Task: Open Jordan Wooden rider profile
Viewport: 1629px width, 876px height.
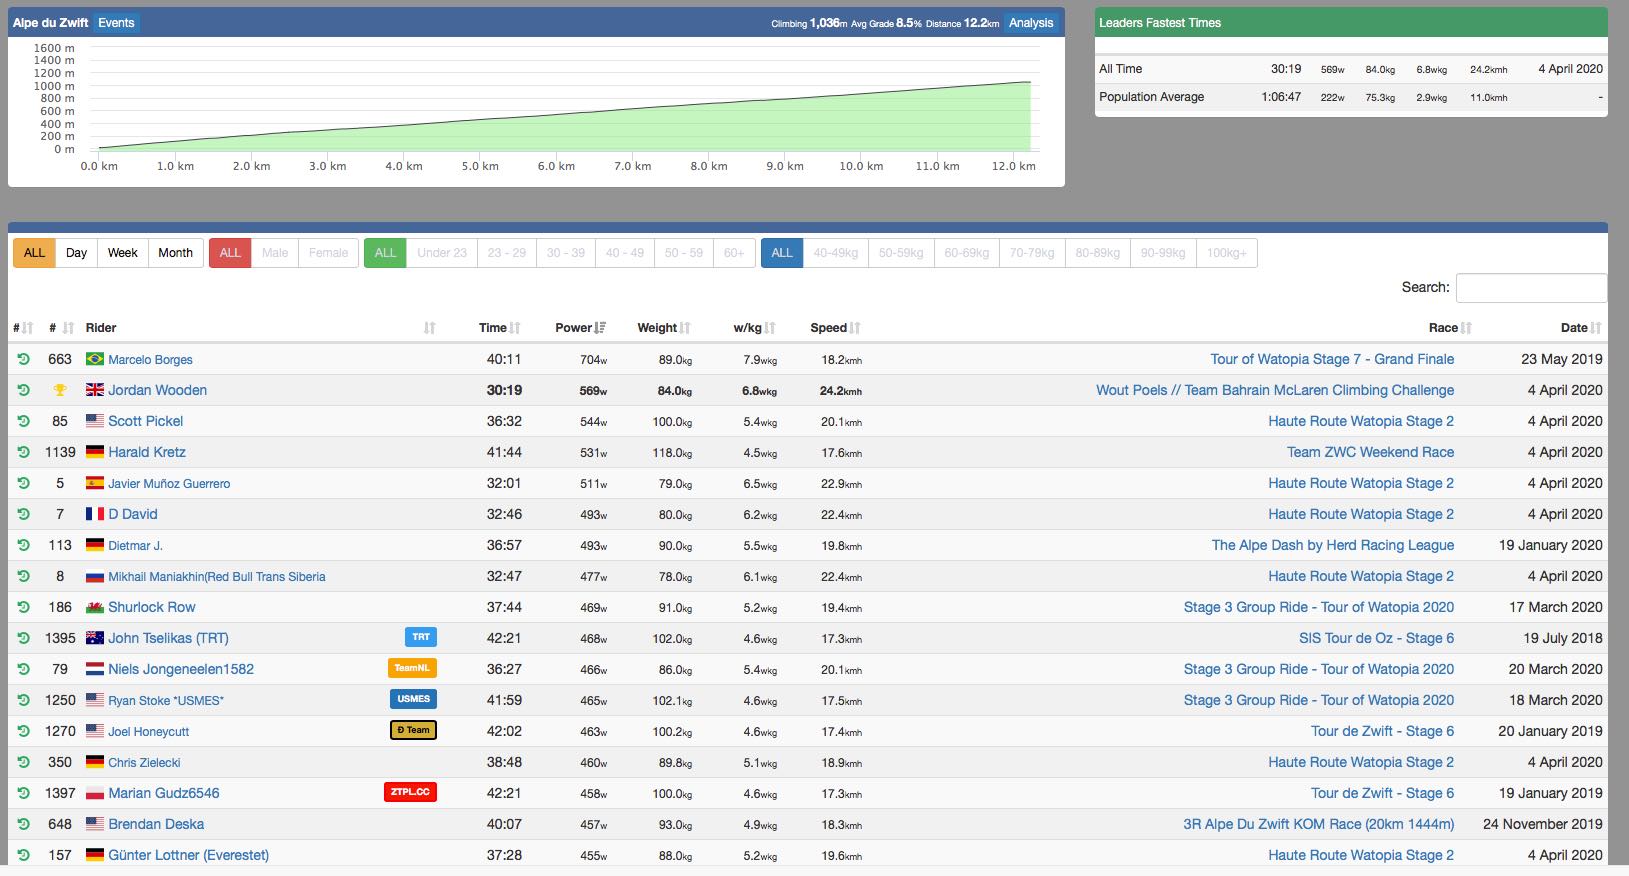Action: [157, 390]
